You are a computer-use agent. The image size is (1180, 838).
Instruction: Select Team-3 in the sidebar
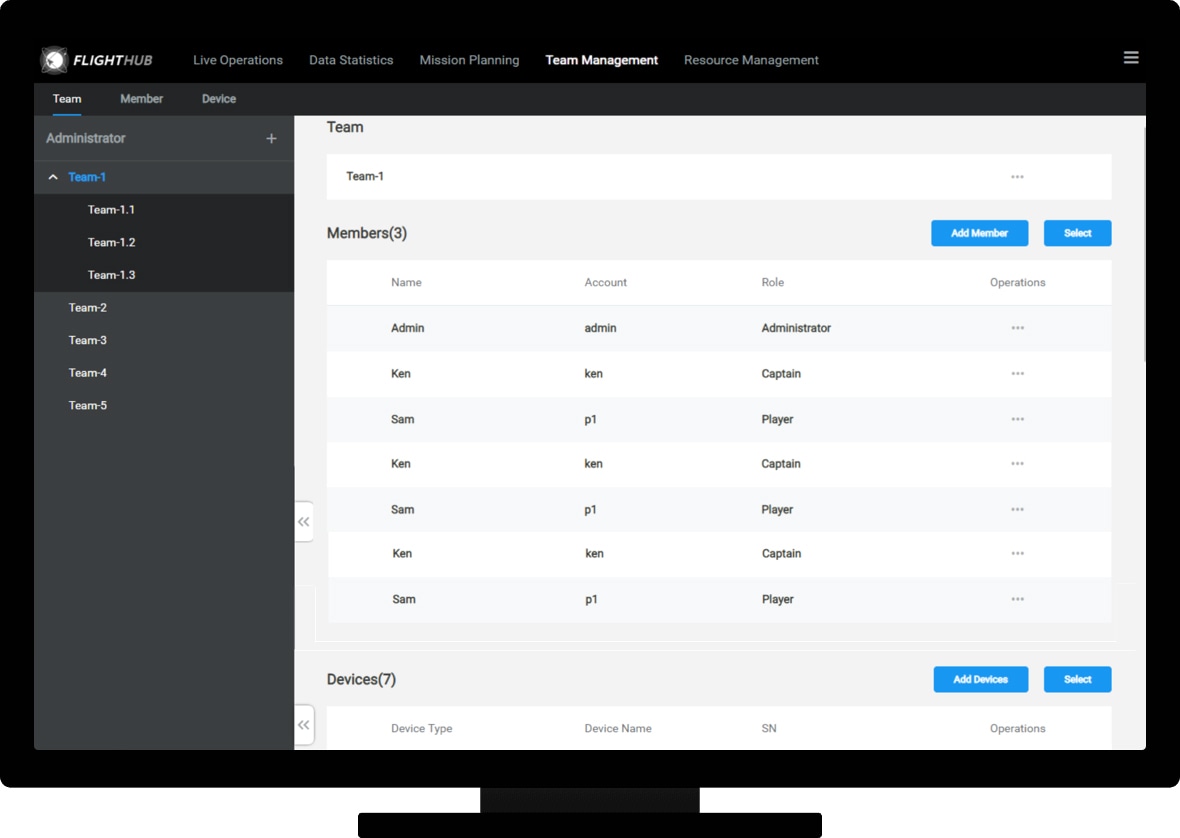88,341
